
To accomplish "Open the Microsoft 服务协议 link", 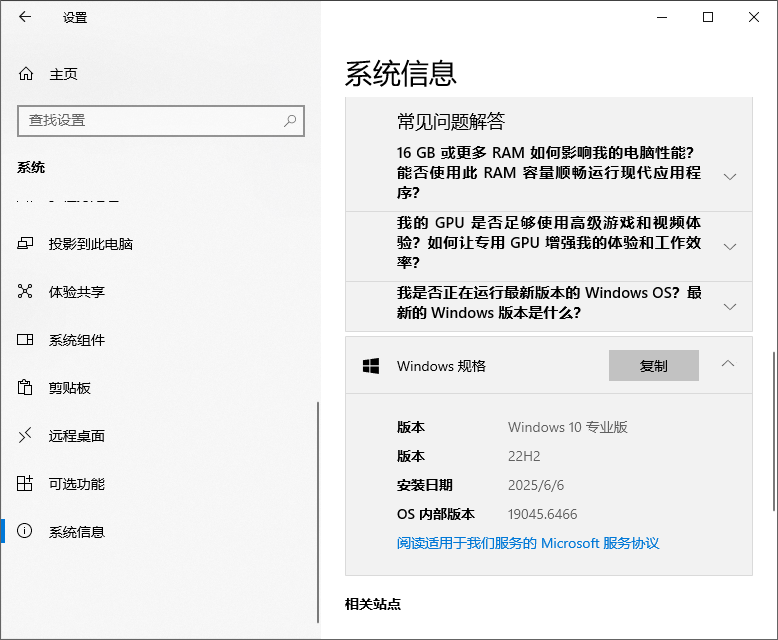I will tap(528, 543).
